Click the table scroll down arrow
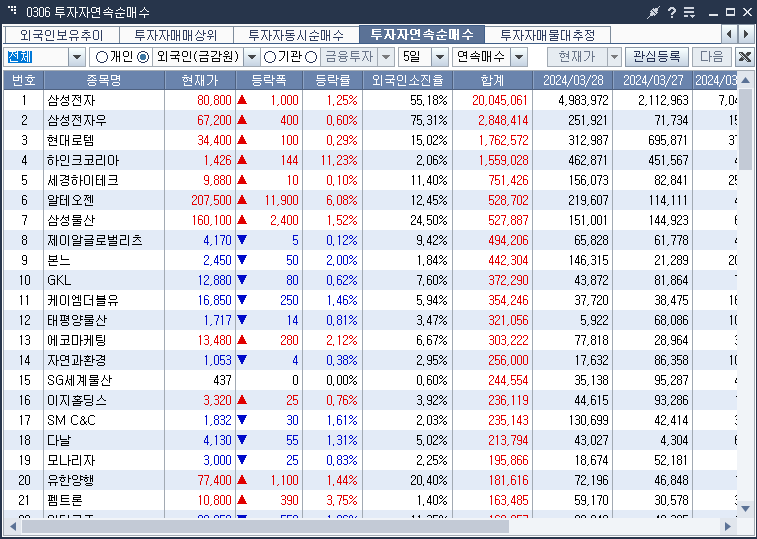The height and width of the screenshot is (539, 757). coord(745,509)
